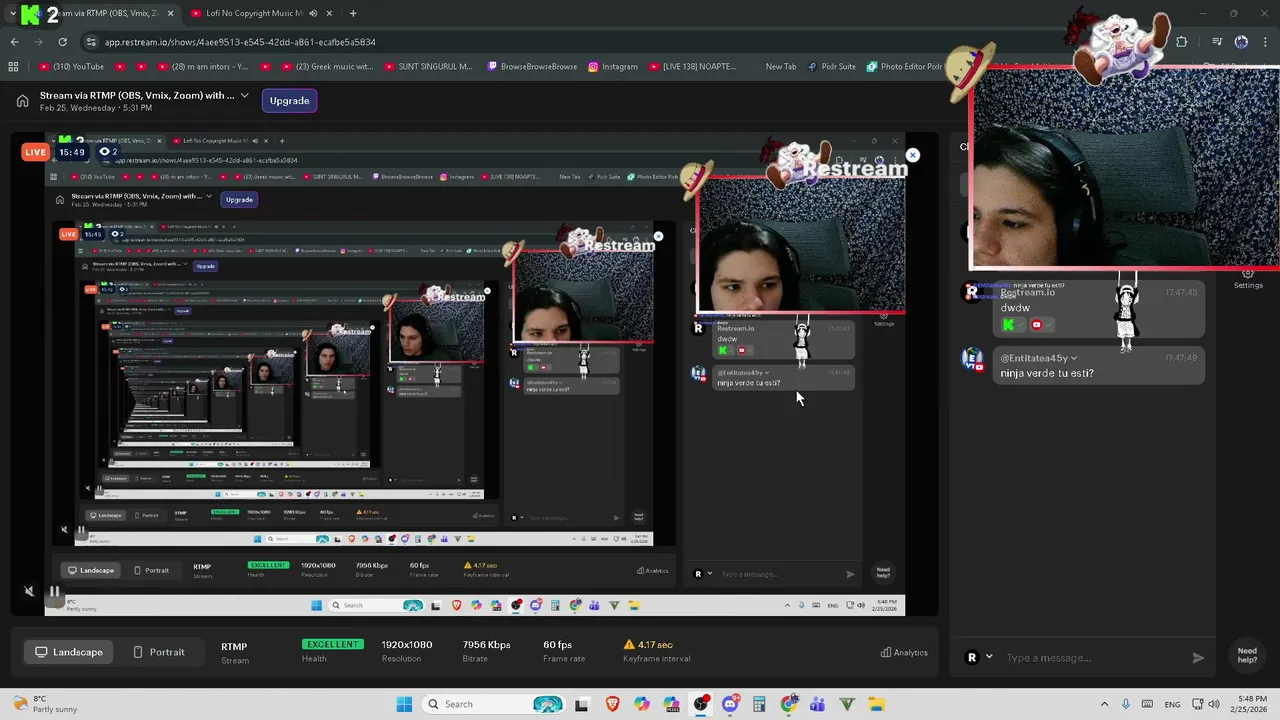Pause the live preview playback

55,591
